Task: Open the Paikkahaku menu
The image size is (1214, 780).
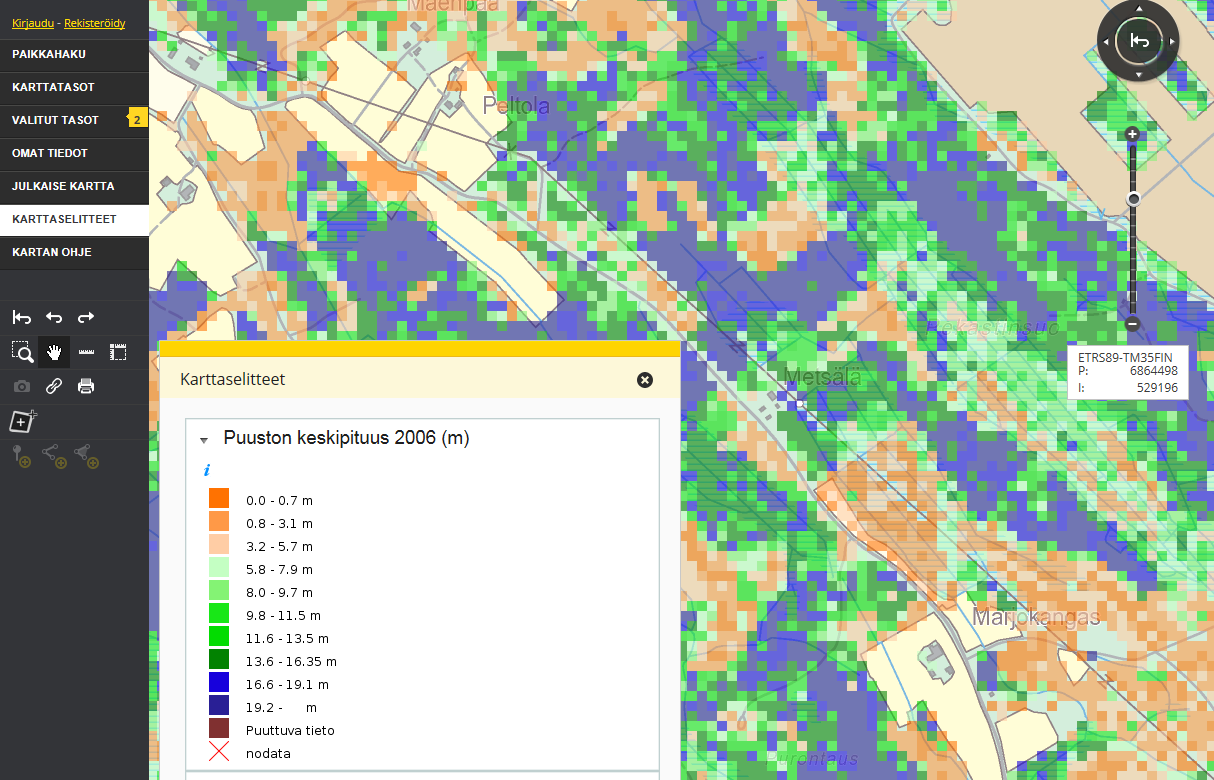Action: coord(74,54)
